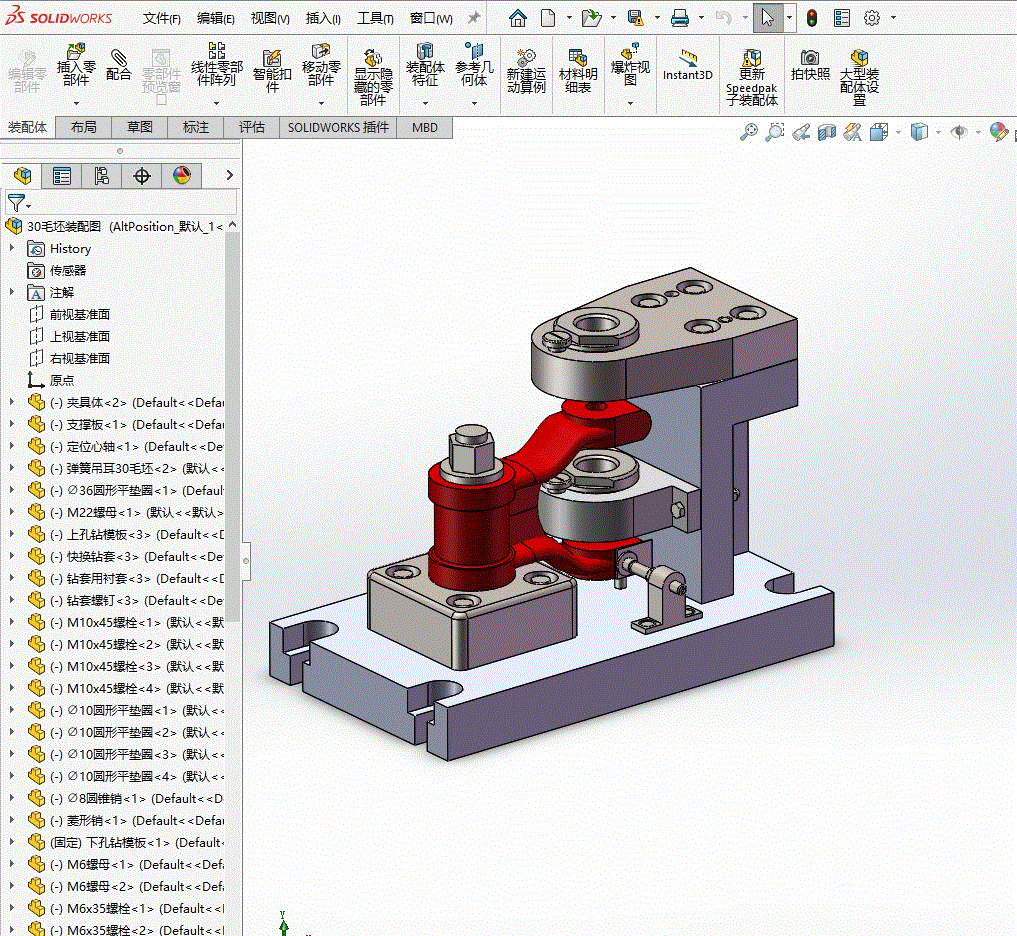Click the Home icon in top toolbar
The height and width of the screenshot is (936, 1017).
(x=518, y=18)
